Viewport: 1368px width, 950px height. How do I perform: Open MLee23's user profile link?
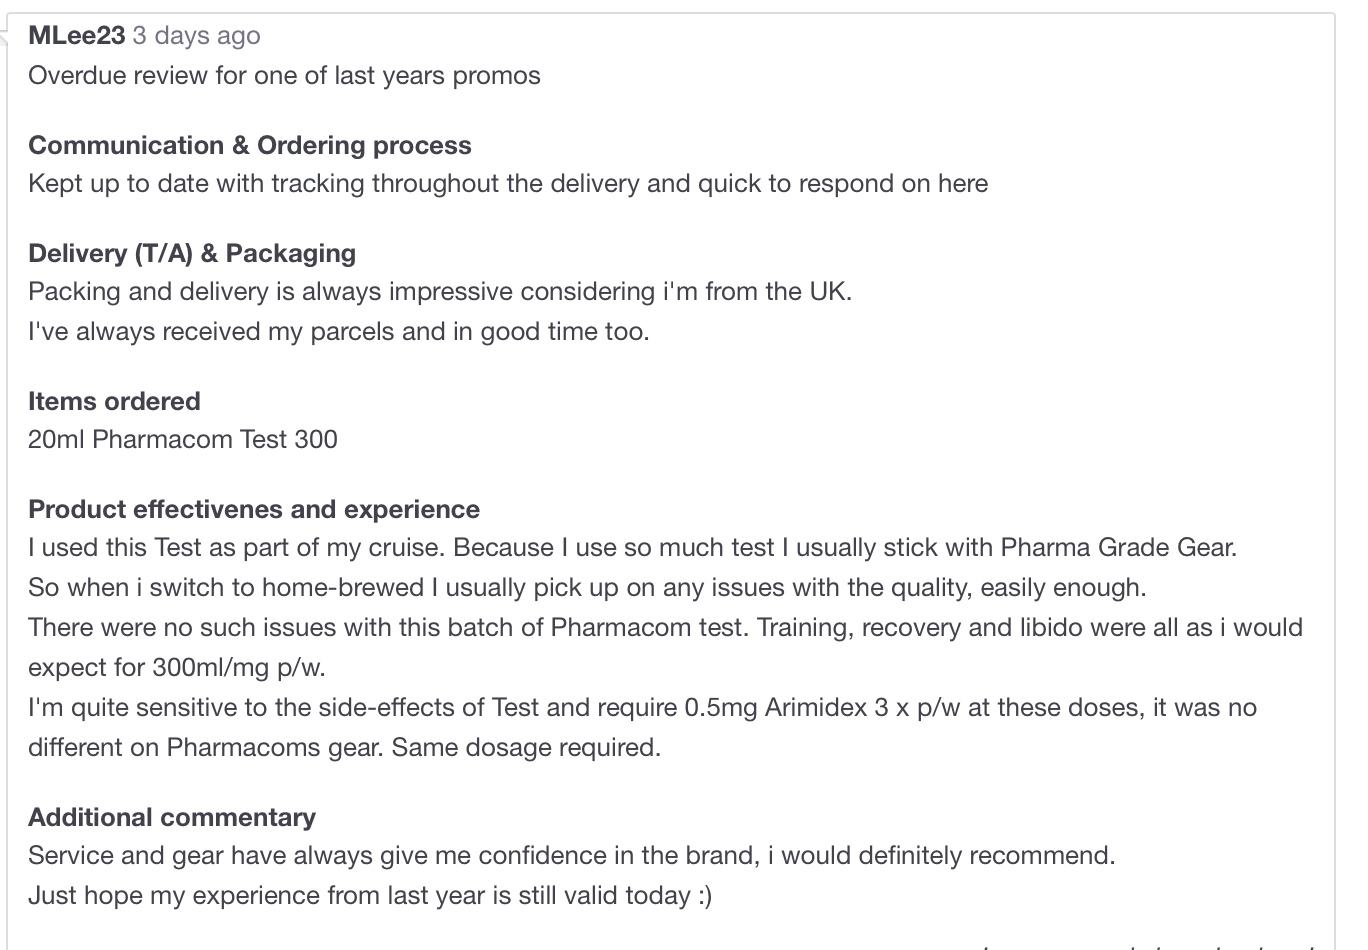coord(76,36)
